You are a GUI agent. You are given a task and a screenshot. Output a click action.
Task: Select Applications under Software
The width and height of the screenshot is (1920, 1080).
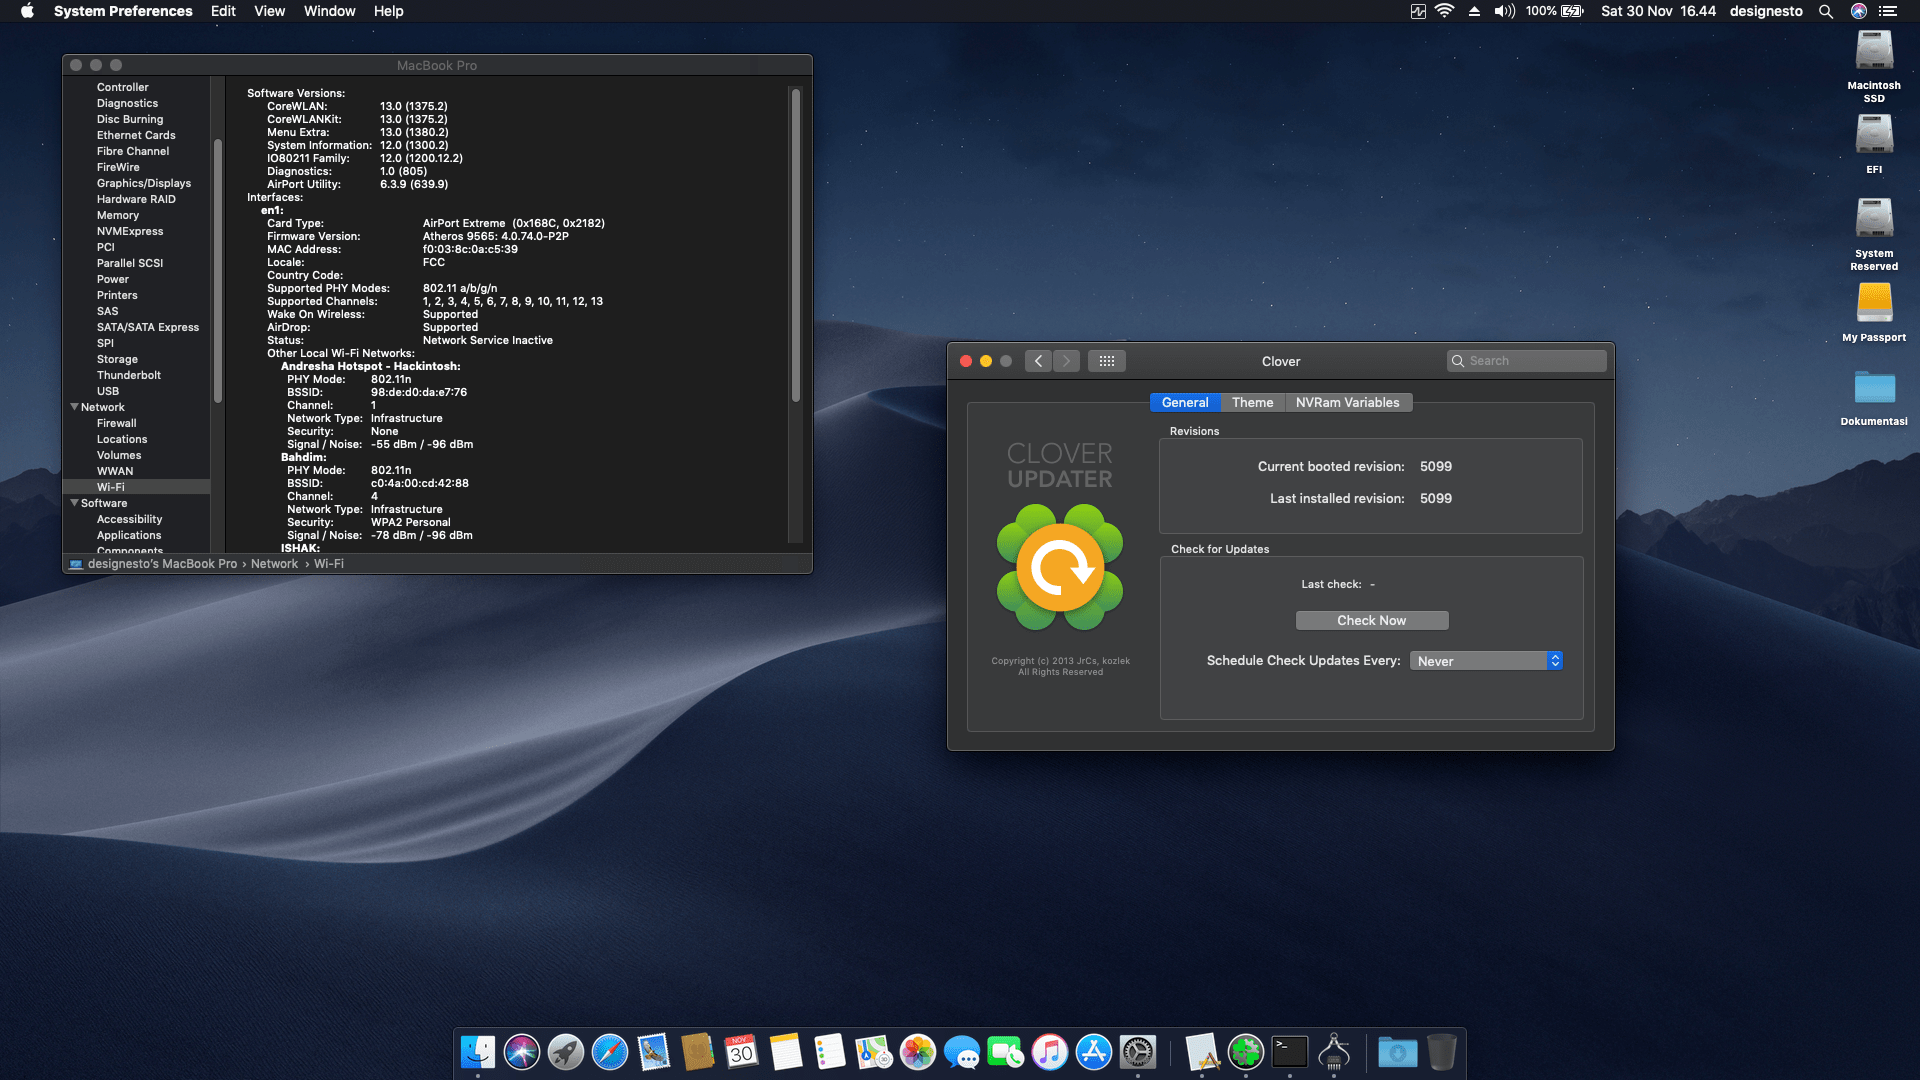click(129, 535)
